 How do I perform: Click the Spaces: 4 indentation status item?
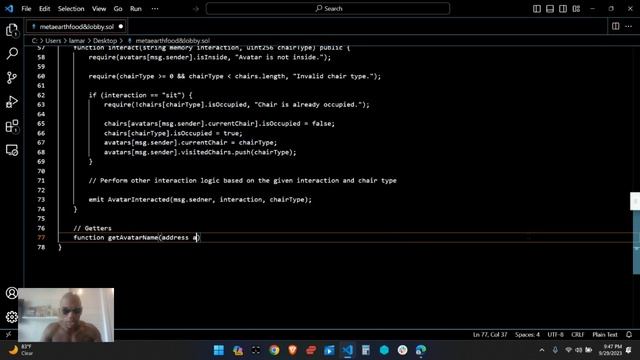(x=527, y=335)
